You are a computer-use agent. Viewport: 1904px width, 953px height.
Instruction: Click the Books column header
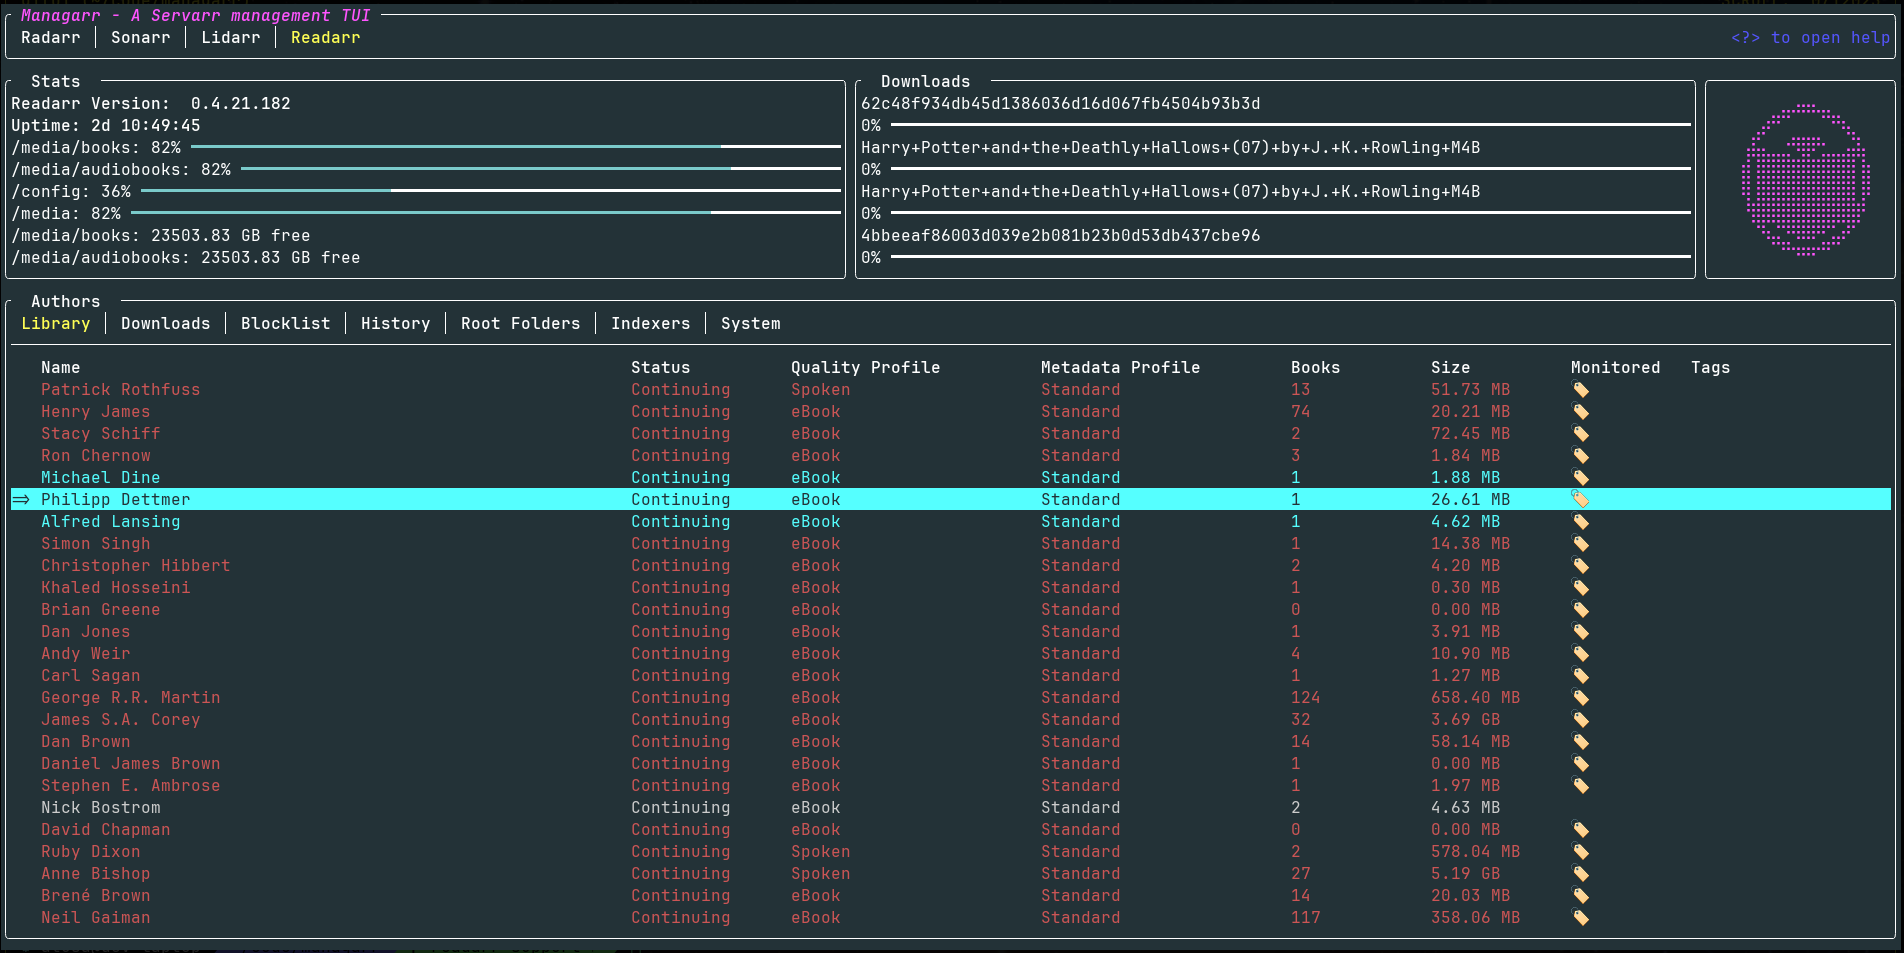click(x=1315, y=368)
